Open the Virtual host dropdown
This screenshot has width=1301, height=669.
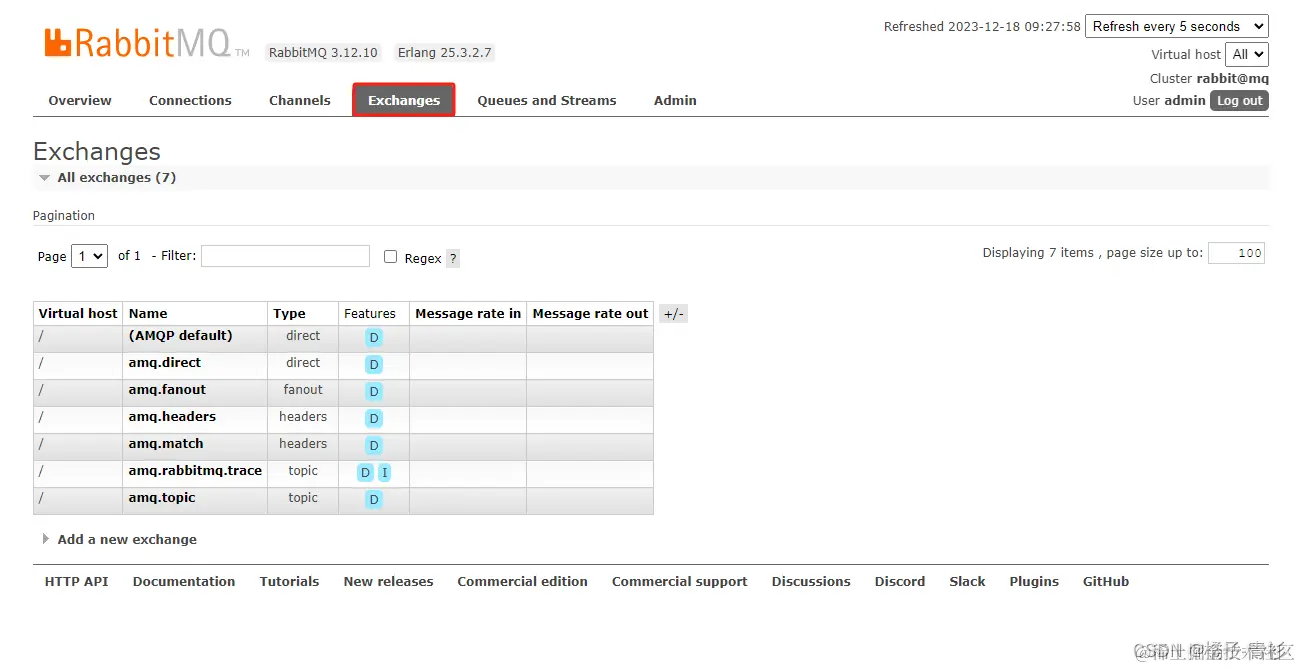(1248, 55)
